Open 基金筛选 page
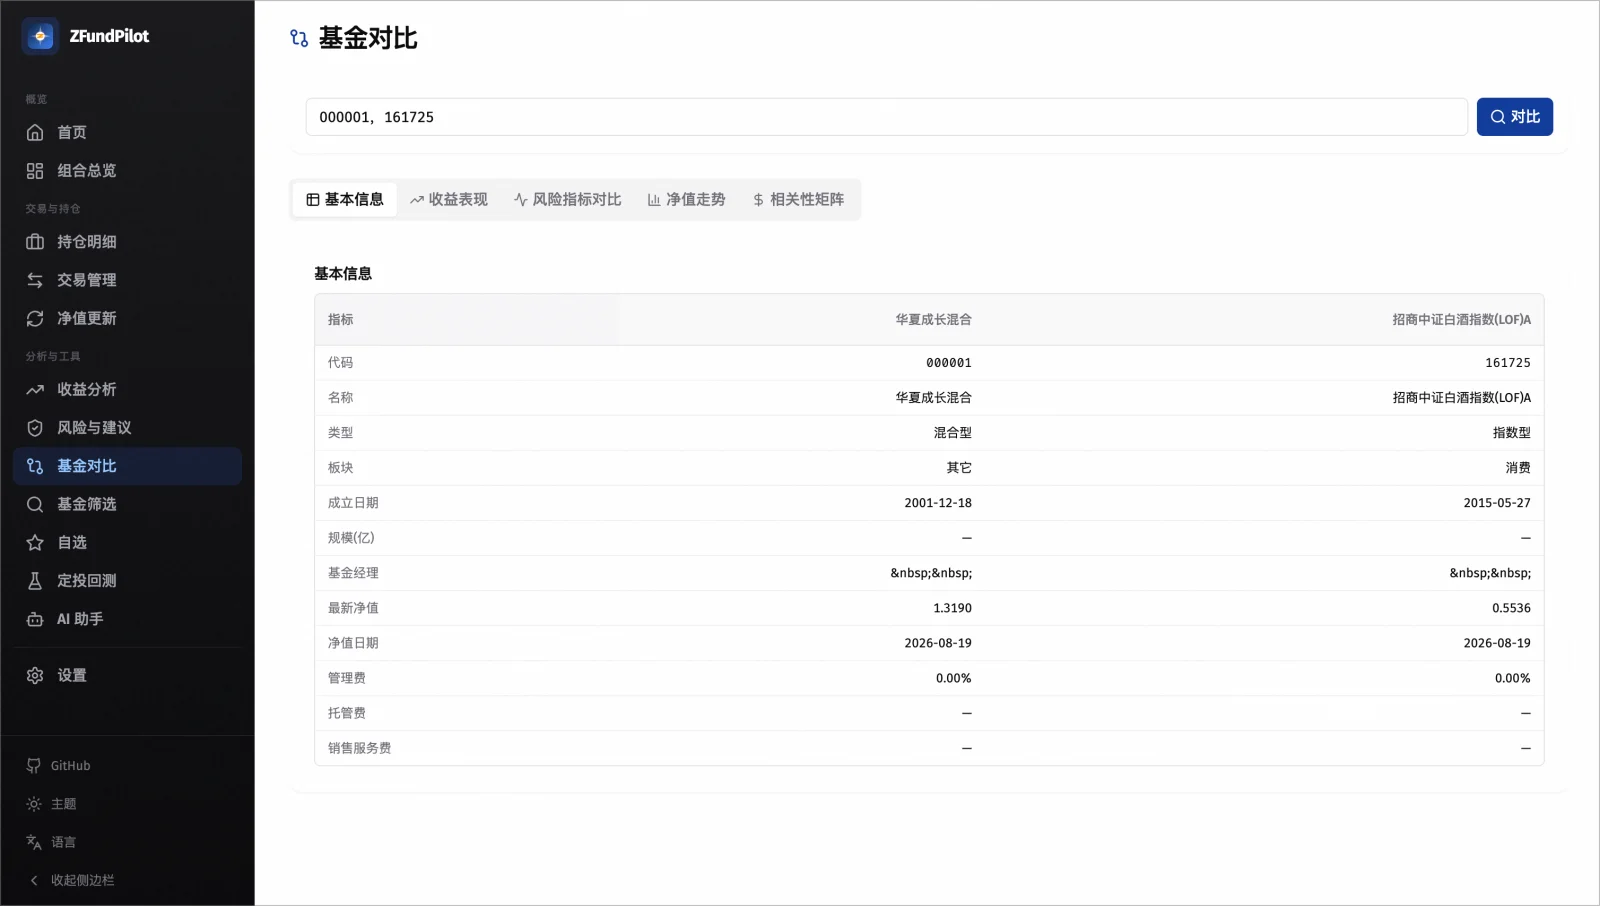Viewport: 1600px width, 906px height. [x=127, y=504]
